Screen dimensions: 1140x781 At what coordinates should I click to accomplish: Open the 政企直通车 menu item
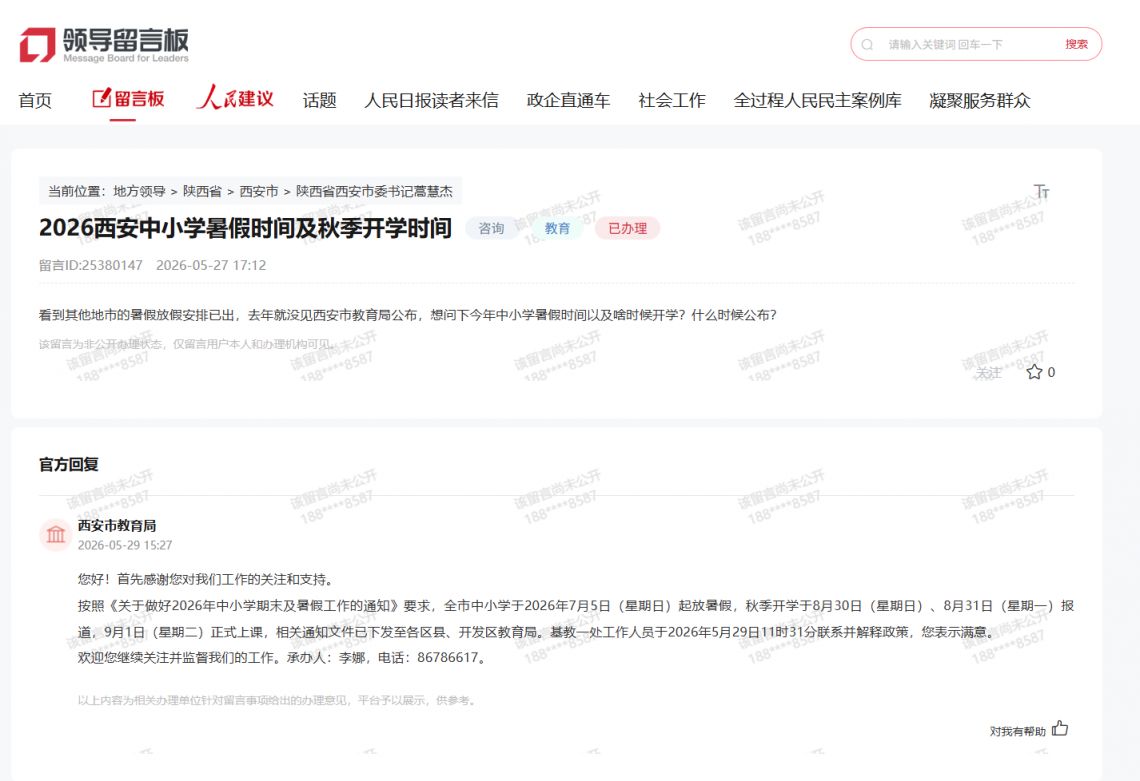(569, 100)
